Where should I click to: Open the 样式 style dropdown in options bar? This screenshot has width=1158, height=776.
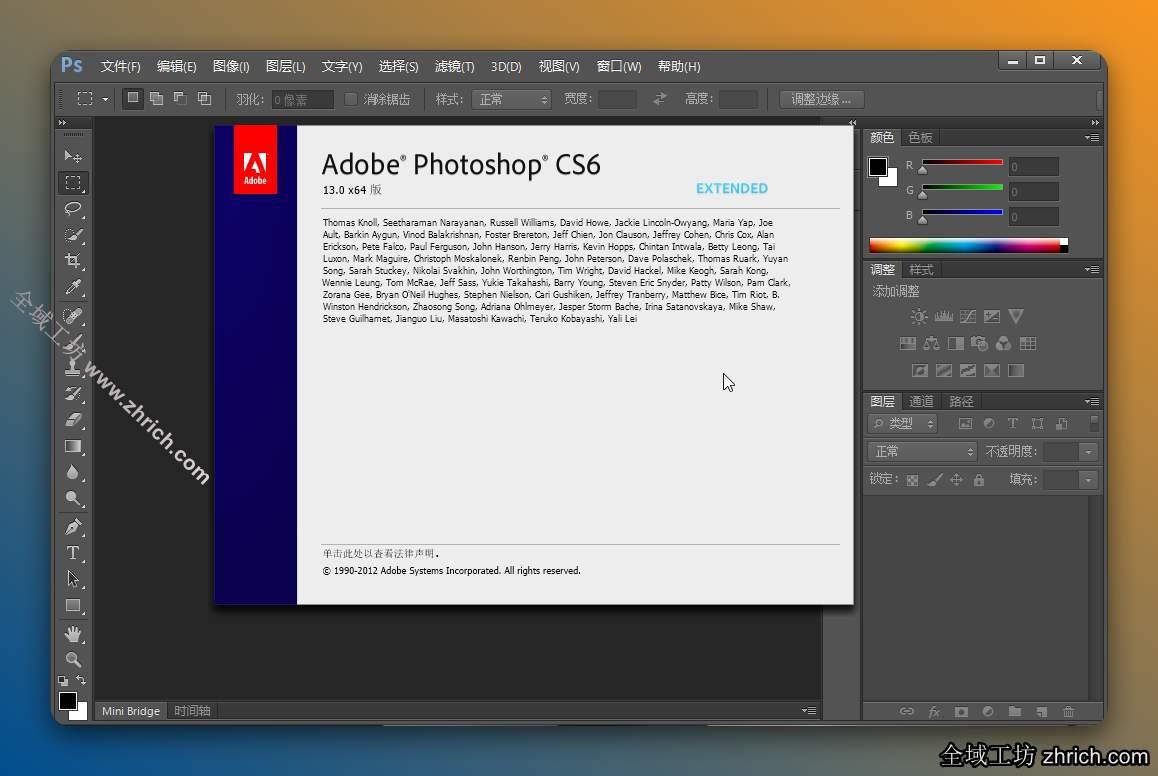click(512, 99)
